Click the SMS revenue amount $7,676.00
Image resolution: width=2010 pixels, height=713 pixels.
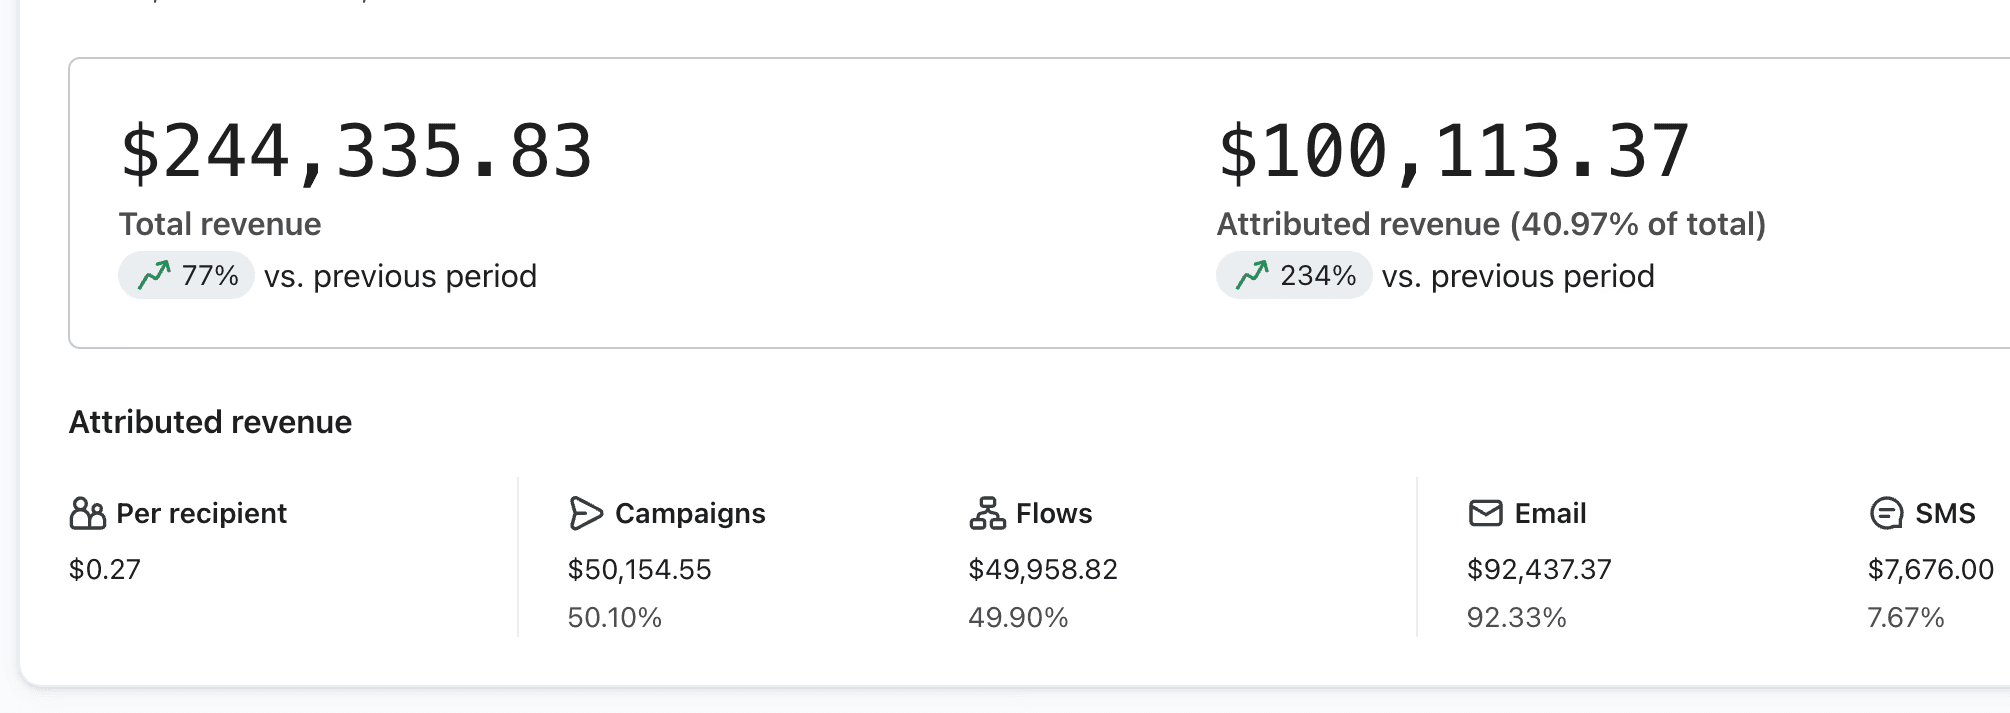pos(1930,569)
